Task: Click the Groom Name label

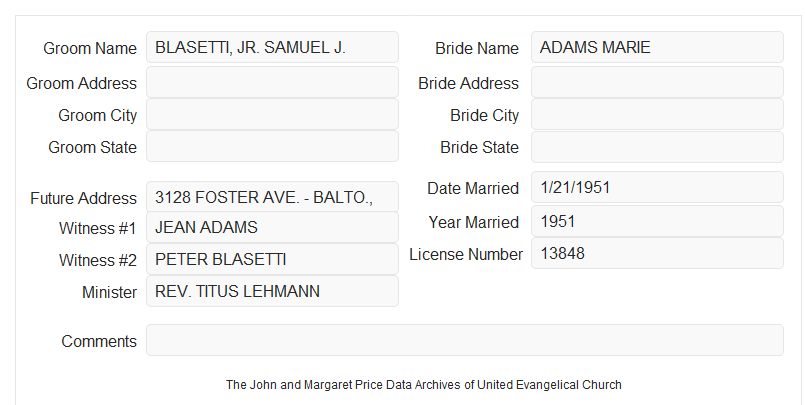Action: pyautogui.click(x=90, y=48)
